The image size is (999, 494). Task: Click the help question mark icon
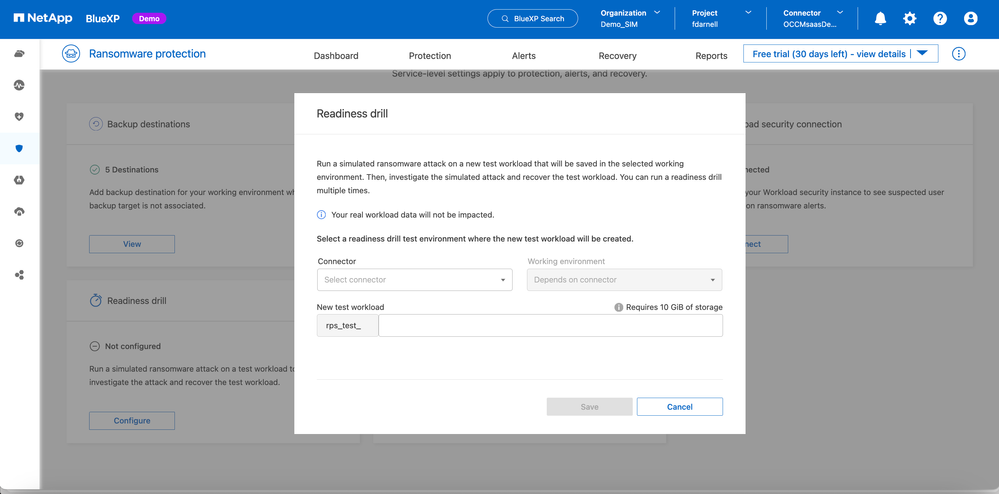tap(940, 19)
